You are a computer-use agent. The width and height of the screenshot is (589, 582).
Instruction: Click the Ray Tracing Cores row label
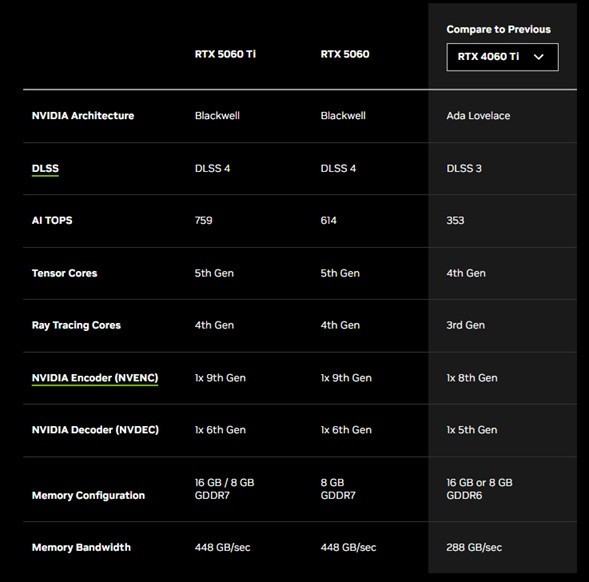click(76, 325)
